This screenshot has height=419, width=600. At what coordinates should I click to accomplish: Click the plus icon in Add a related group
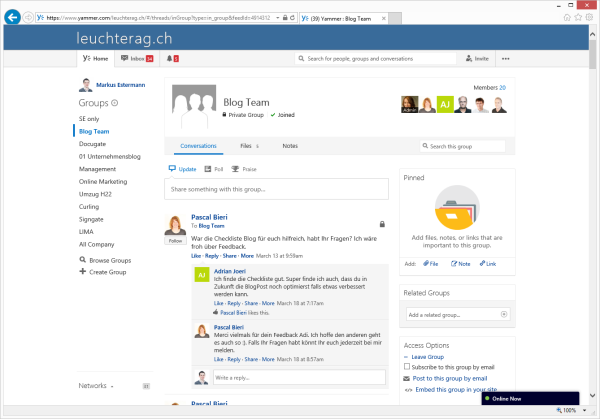click(x=504, y=315)
